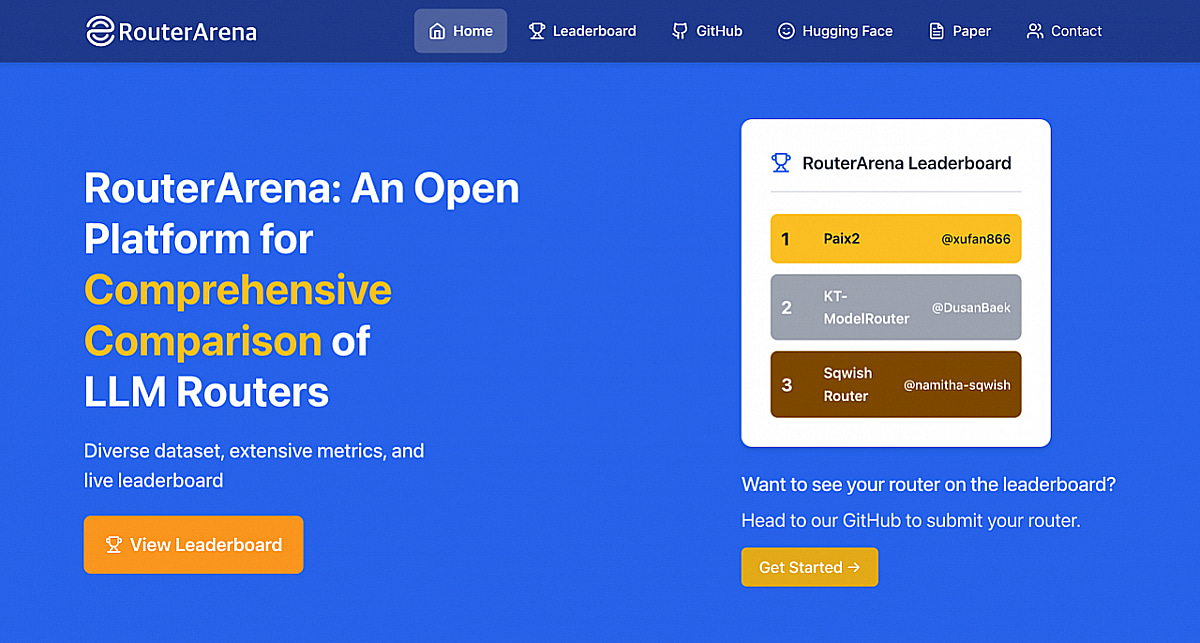Click the house icon in navigation
This screenshot has width=1200, height=643.
(437, 31)
